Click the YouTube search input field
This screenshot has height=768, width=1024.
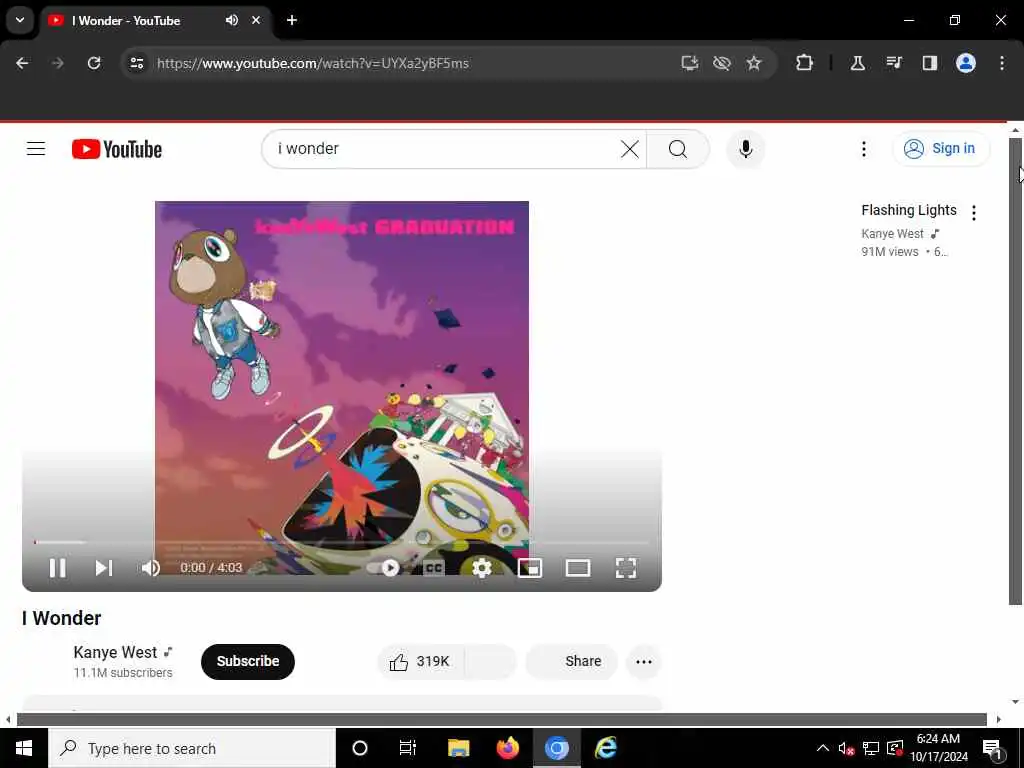(x=444, y=149)
